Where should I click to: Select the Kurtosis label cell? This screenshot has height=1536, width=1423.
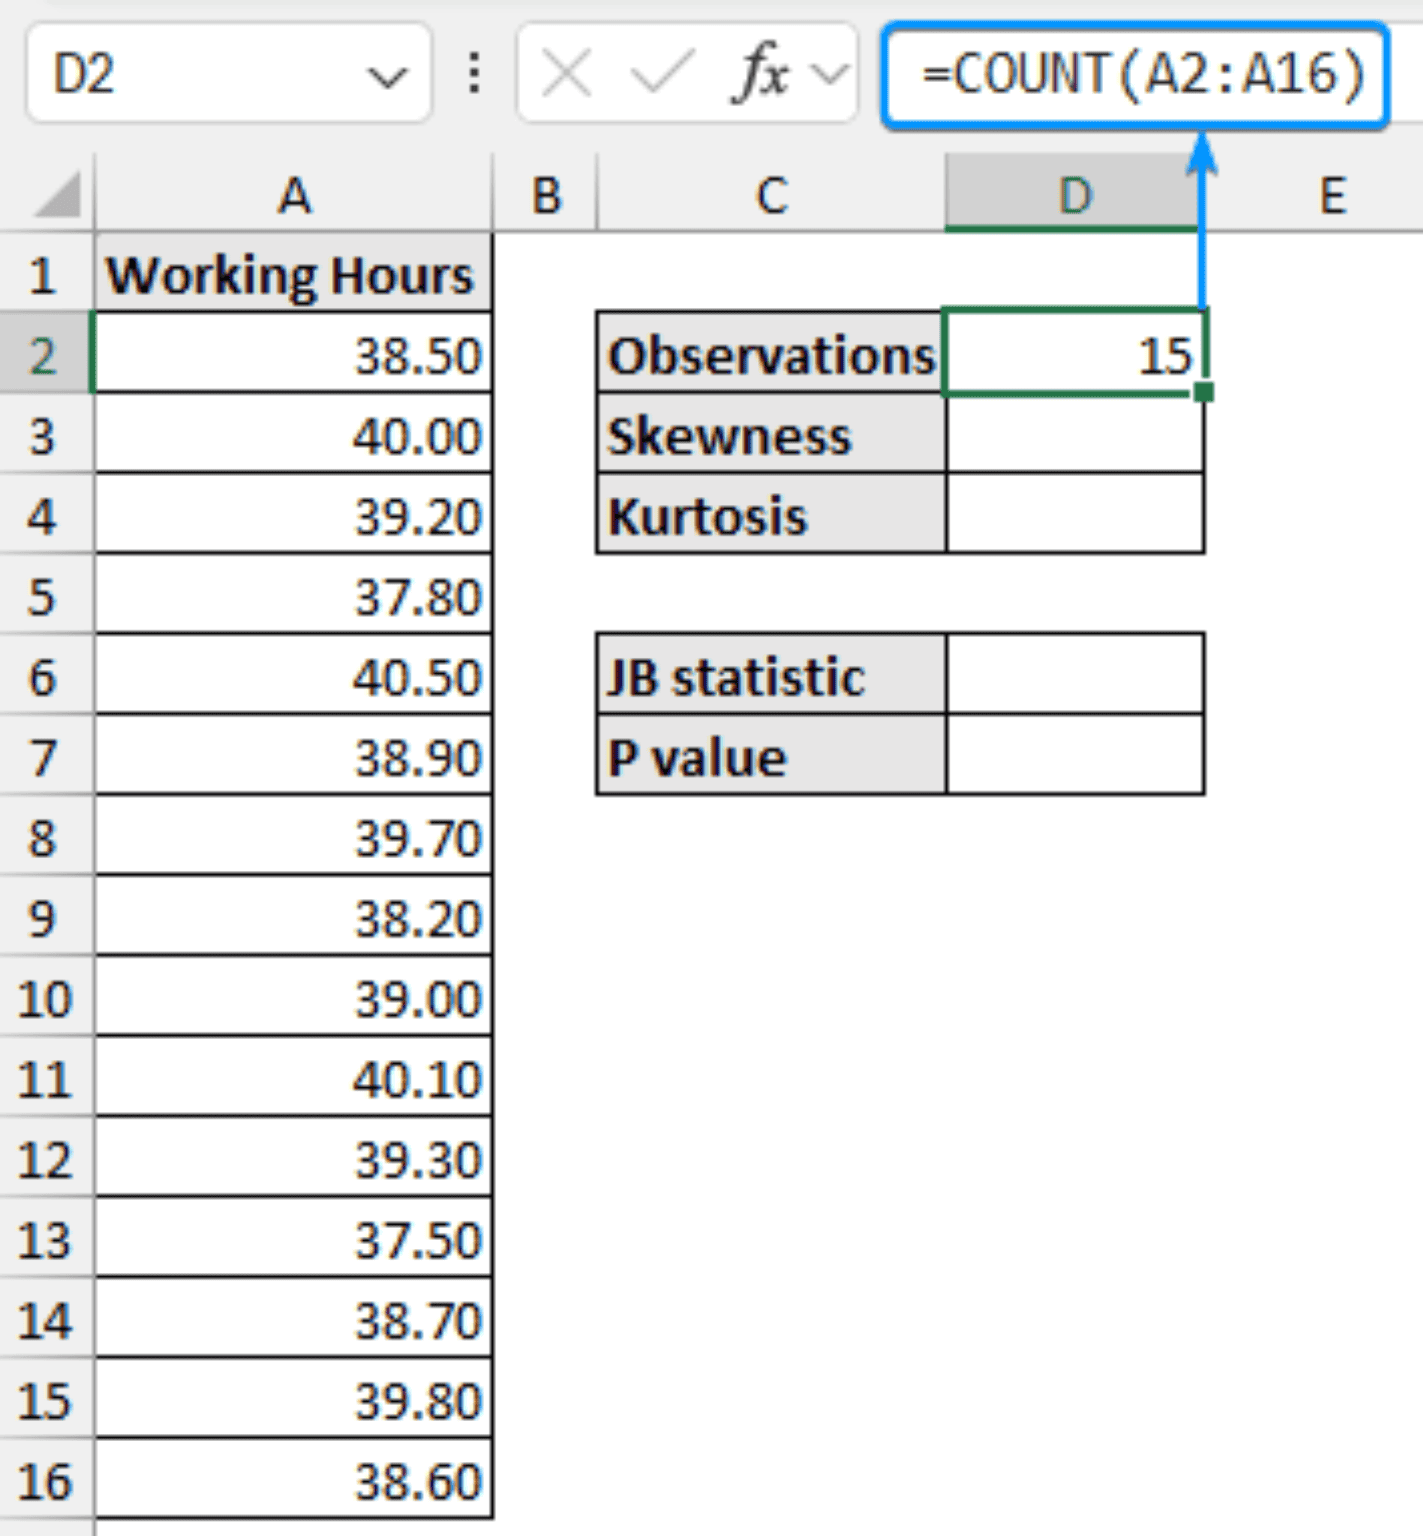771,515
